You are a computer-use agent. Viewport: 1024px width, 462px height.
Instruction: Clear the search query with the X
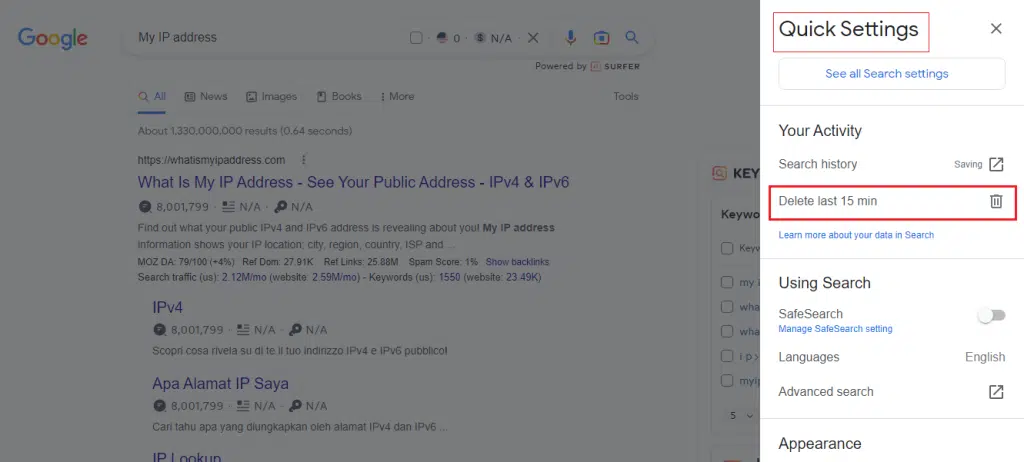(x=533, y=38)
